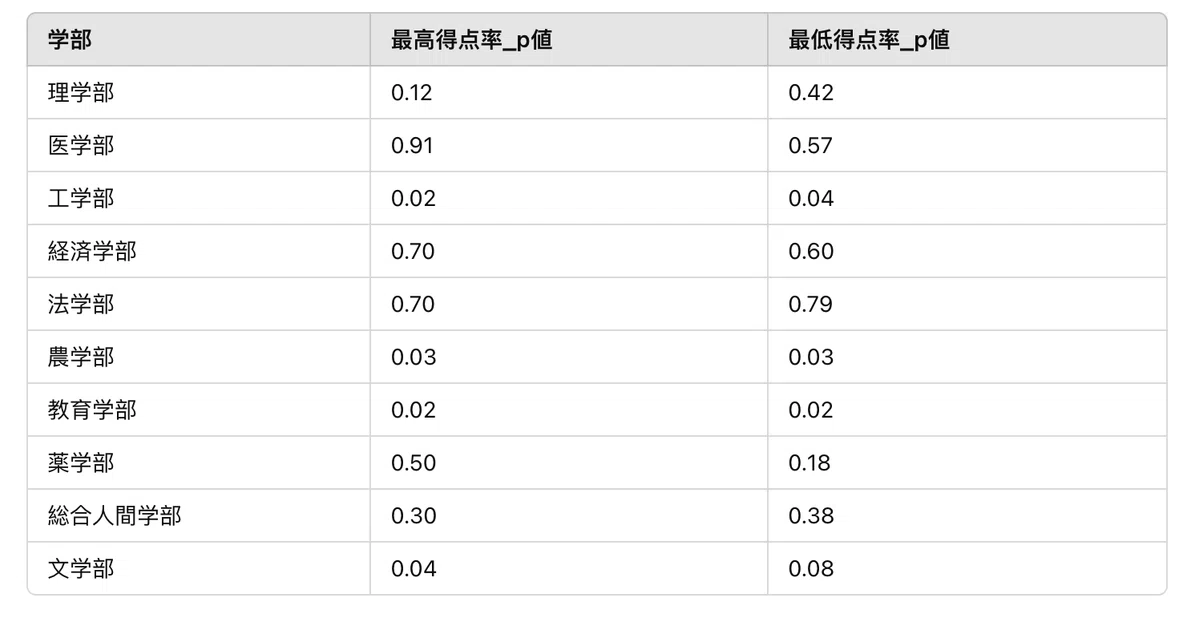The width and height of the screenshot is (1200, 622).
Task: Click the 0.57 value for 医学部
Action: tap(810, 146)
